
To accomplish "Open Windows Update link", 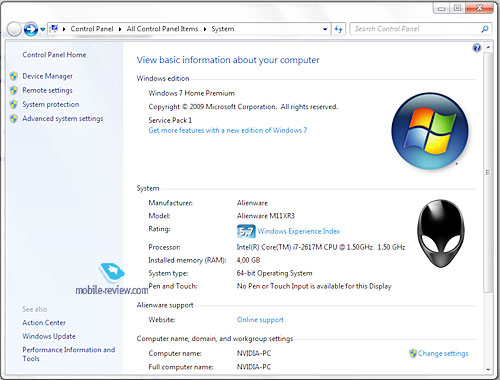I will (49, 336).
